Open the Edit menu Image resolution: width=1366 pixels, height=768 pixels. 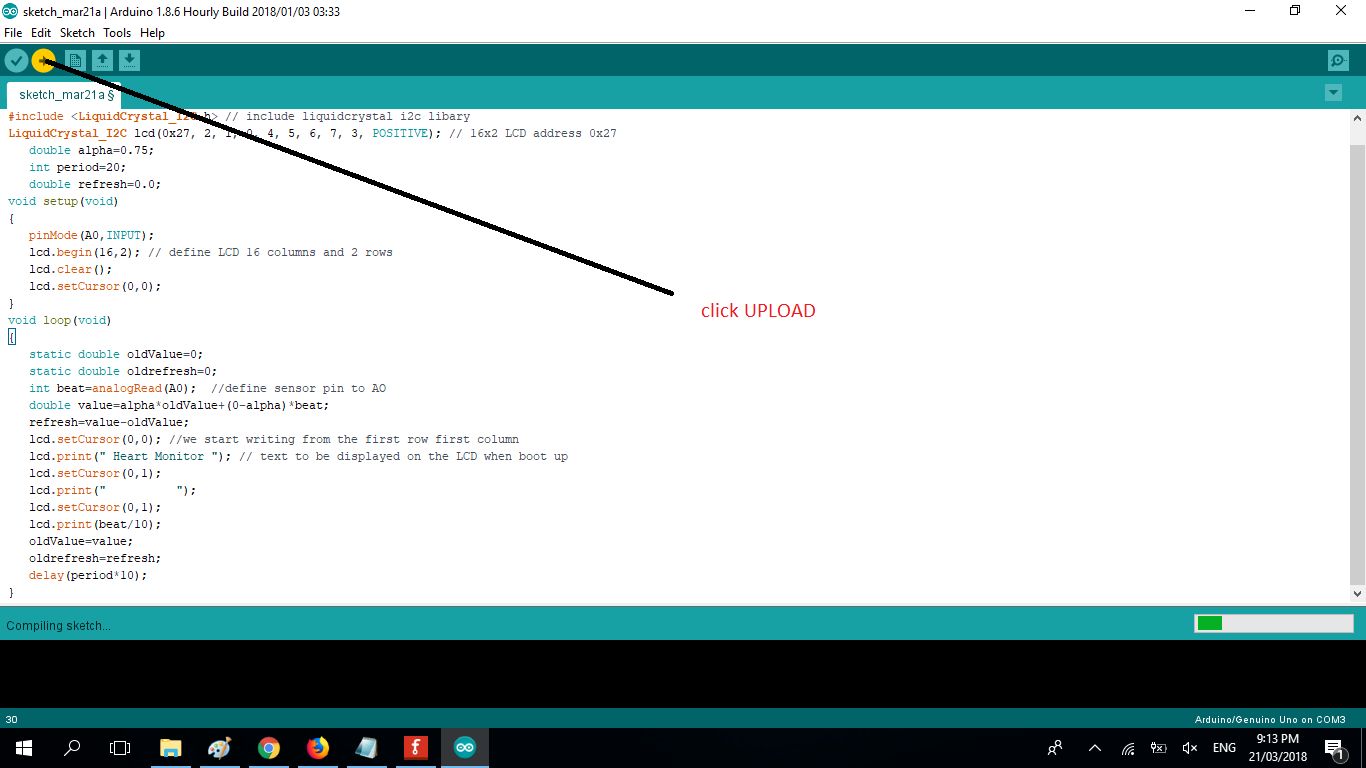click(x=41, y=33)
